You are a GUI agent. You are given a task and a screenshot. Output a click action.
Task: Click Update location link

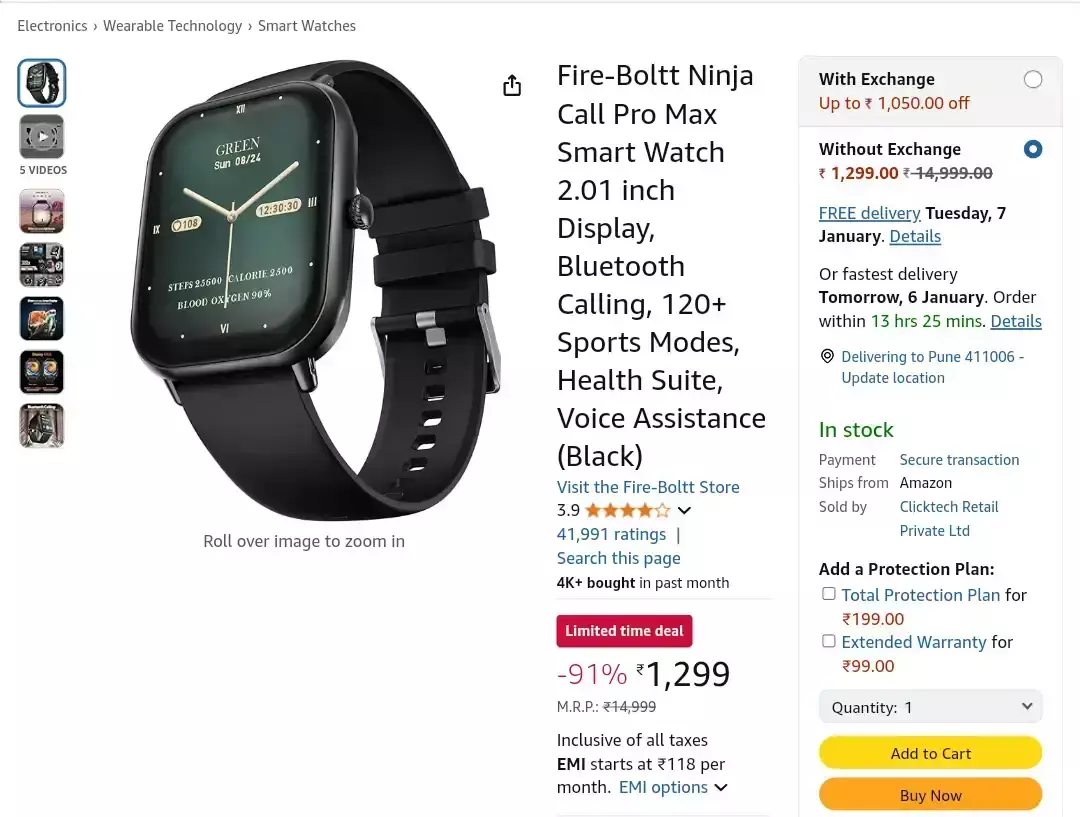(893, 378)
